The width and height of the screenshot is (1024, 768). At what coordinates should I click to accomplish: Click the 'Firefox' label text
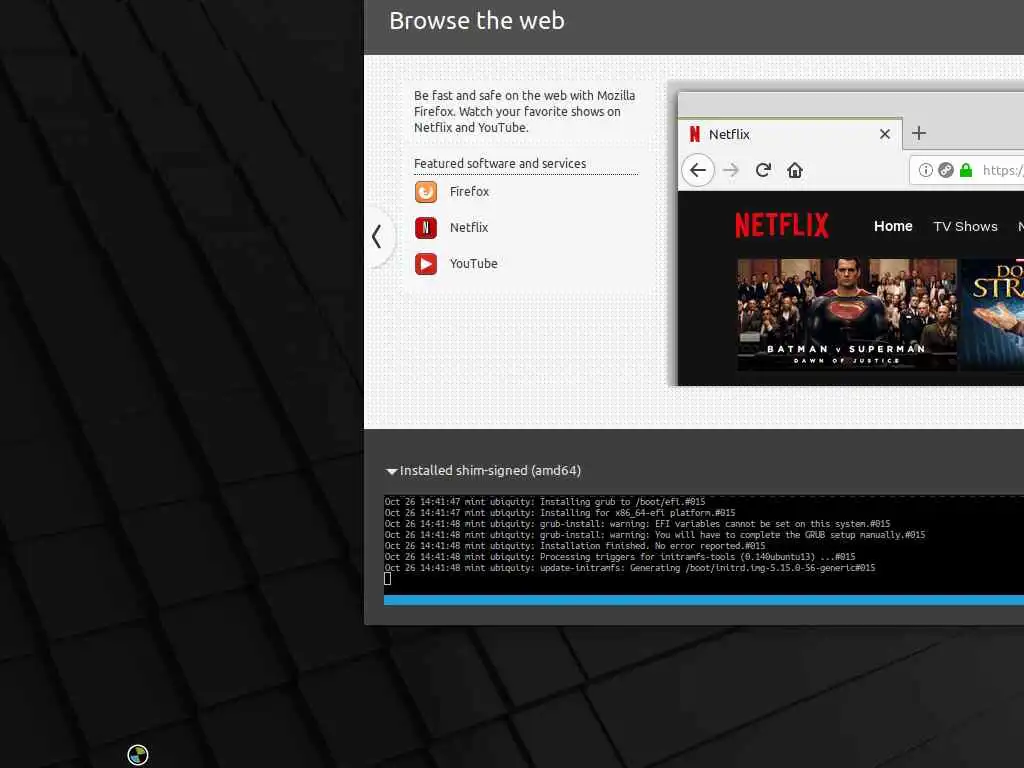point(469,191)
